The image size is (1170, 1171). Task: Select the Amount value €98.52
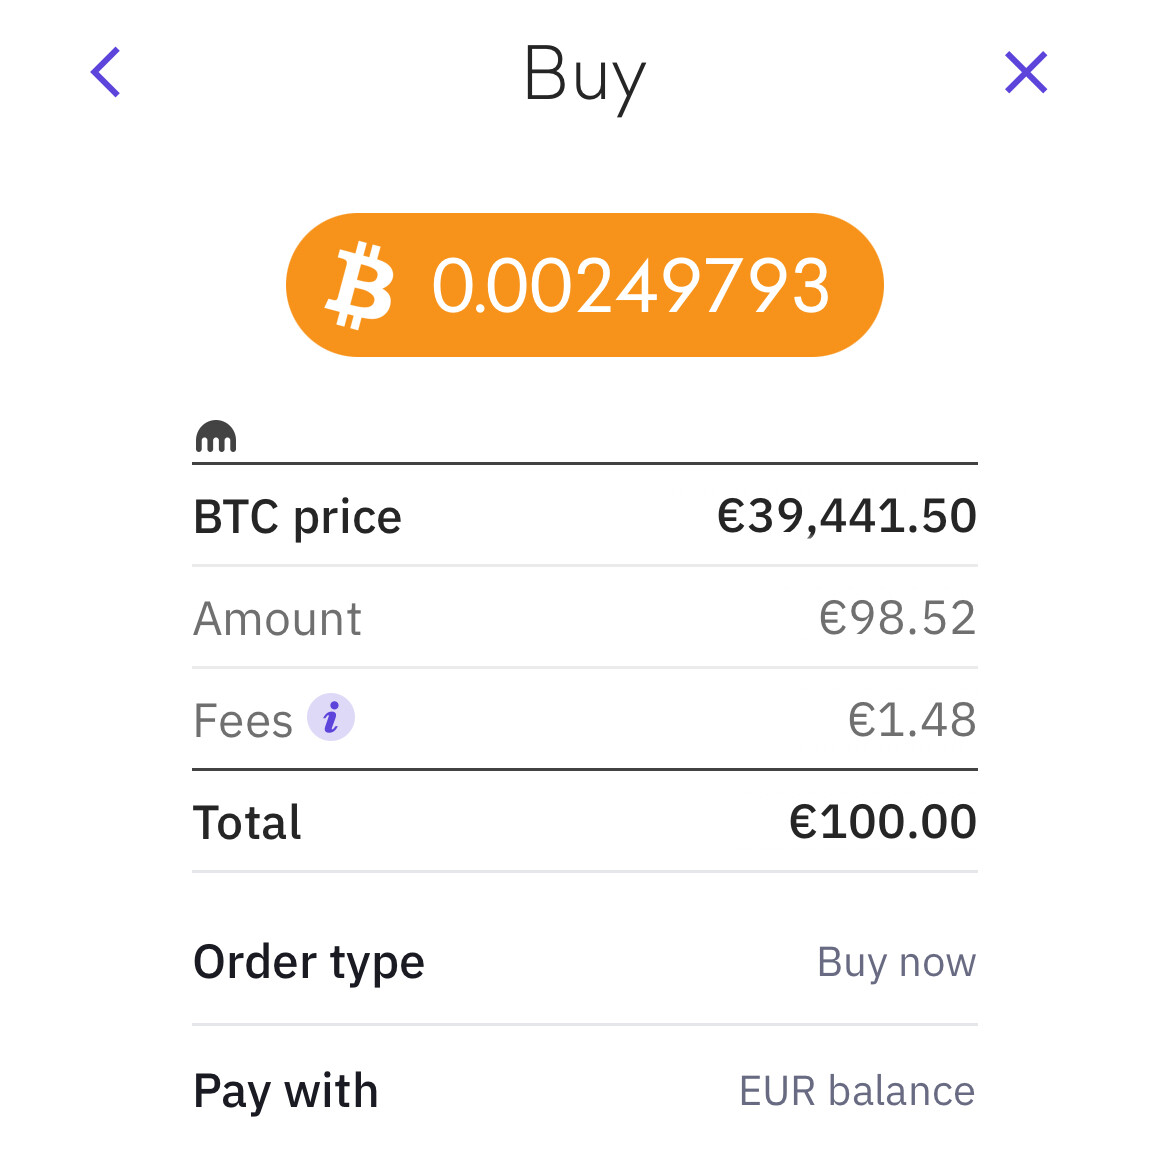point(897,618)
